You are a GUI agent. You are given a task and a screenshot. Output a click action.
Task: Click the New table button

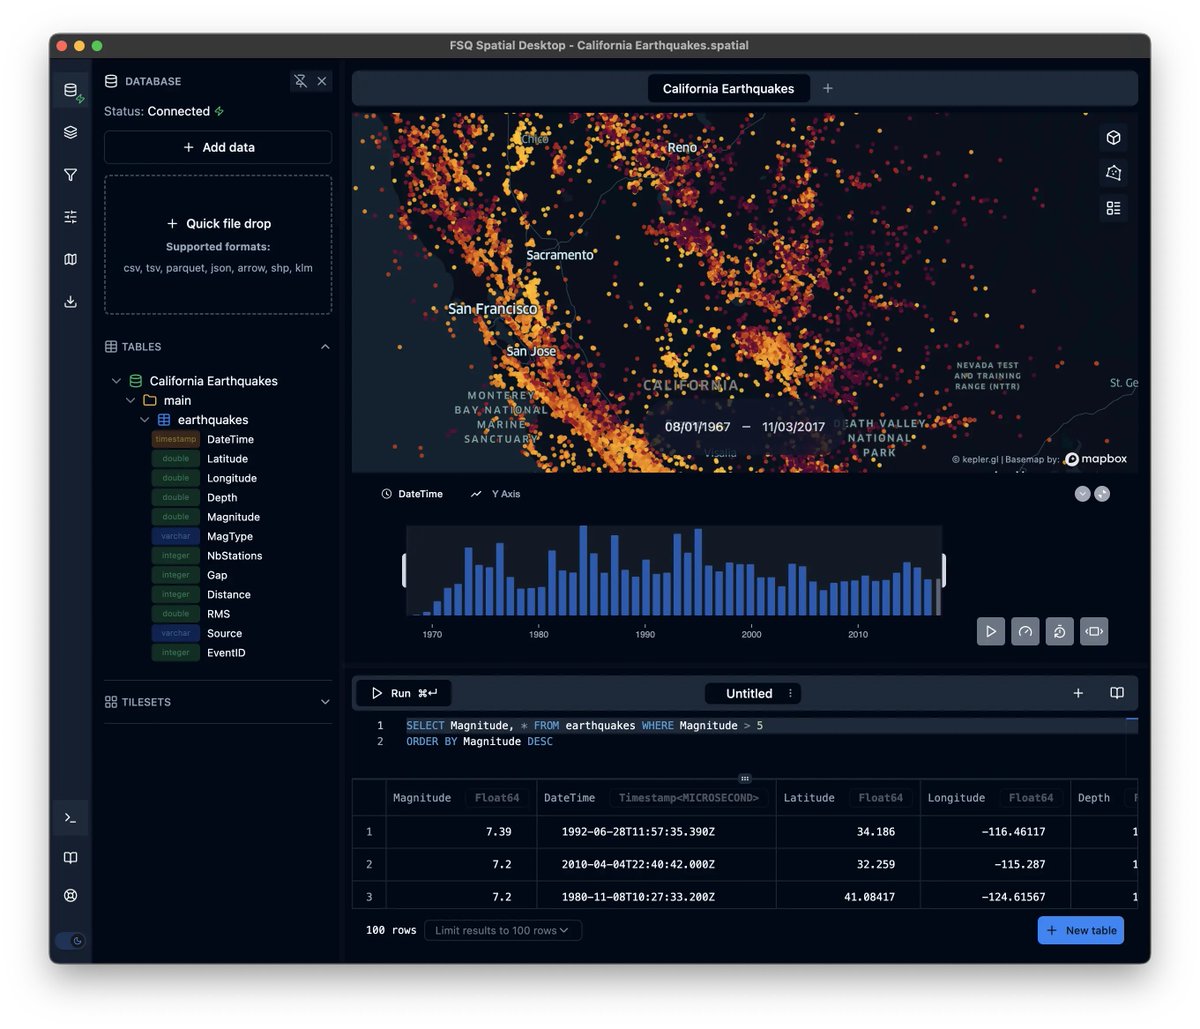click(x=1081, y=930)
